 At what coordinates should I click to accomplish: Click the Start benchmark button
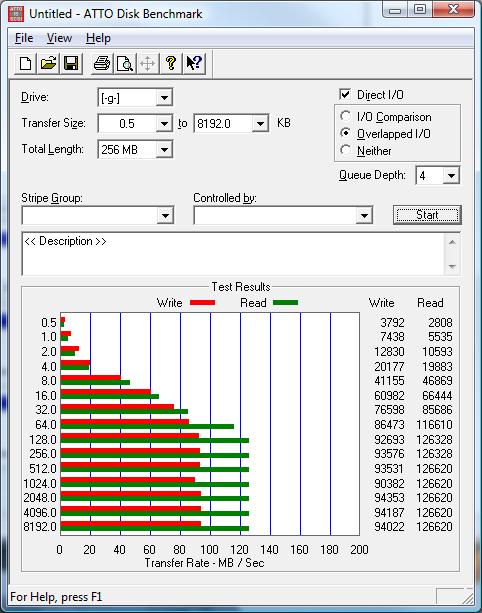[x=427, y=215]
